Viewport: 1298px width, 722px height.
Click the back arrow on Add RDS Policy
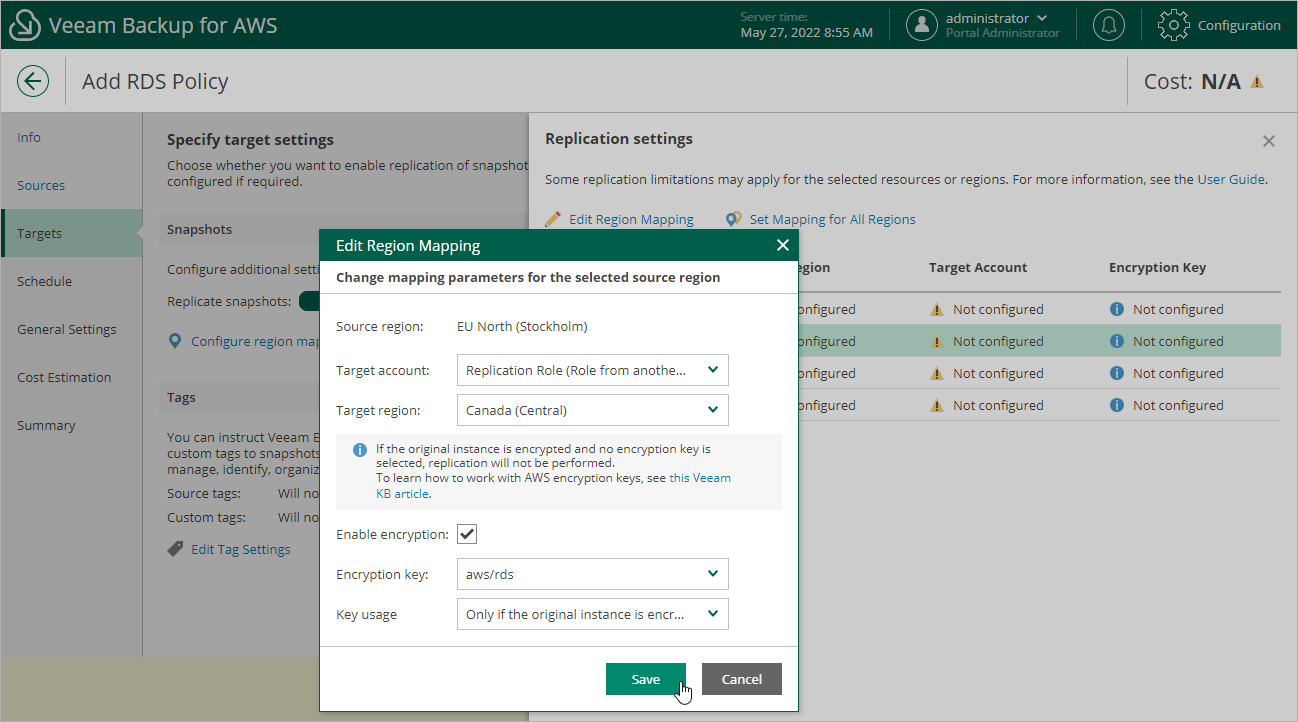pos(33,80)
